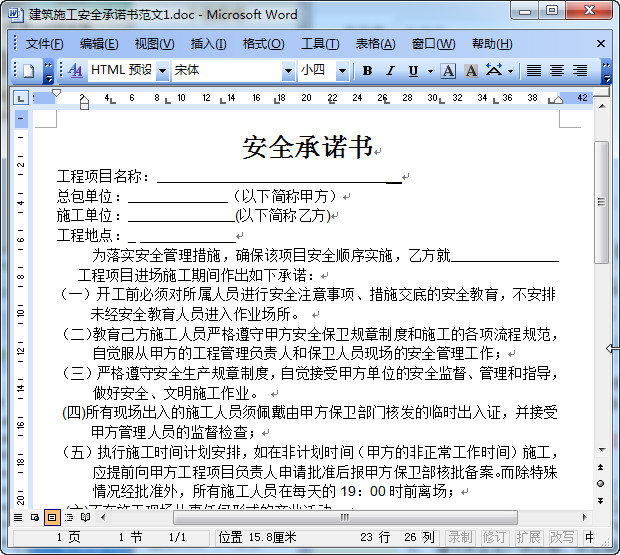Center align the text
The image size is (620, 555).
pyautogui.click(x=557, y=71)
